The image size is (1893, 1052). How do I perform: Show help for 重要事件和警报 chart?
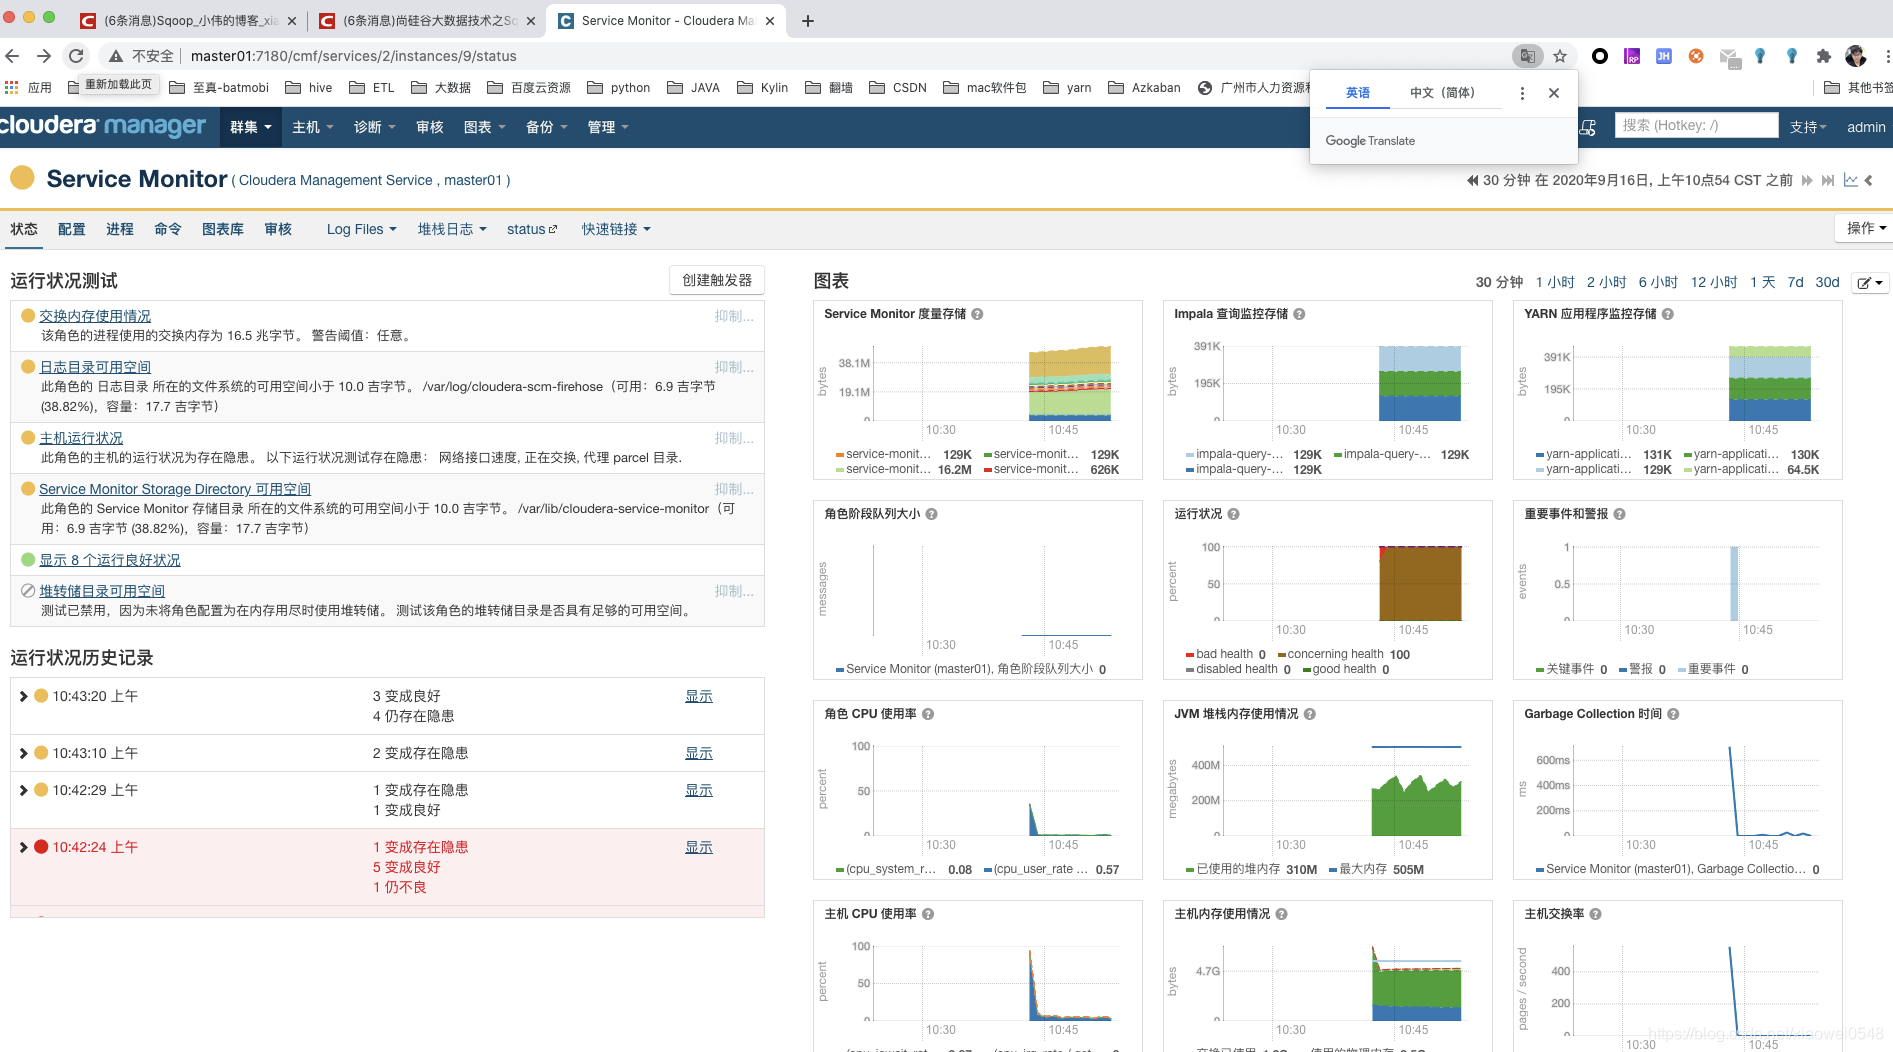[1619, 514]
